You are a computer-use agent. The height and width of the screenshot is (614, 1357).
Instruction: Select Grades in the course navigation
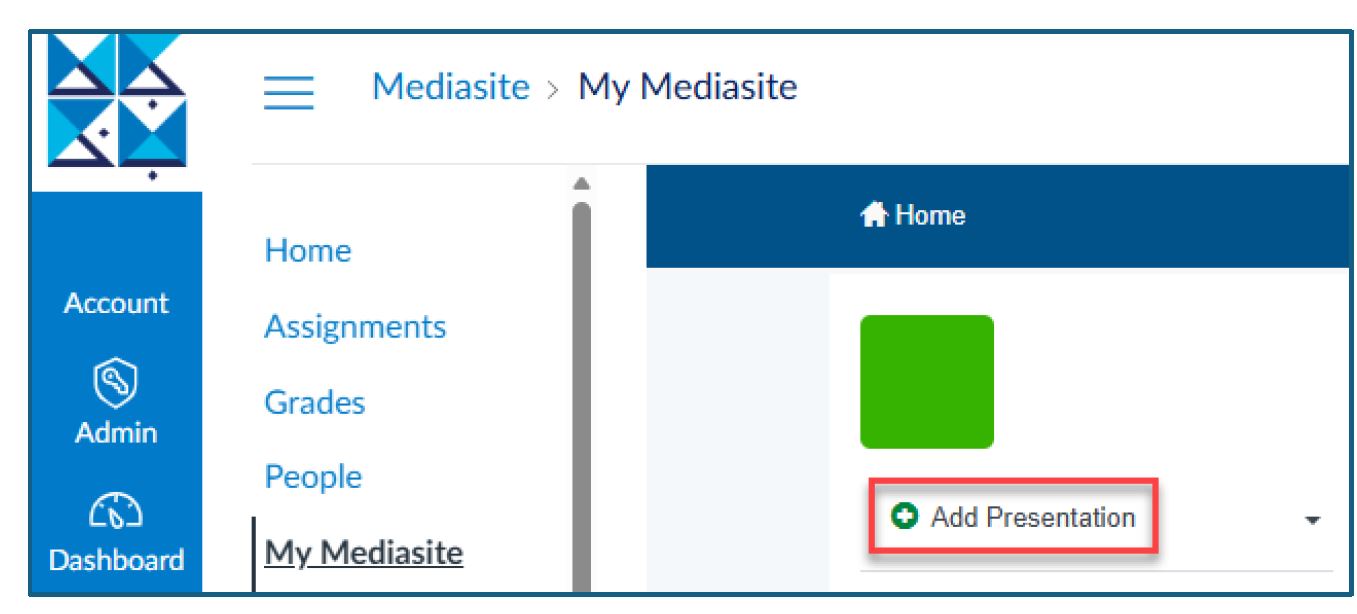pos(315,402)
